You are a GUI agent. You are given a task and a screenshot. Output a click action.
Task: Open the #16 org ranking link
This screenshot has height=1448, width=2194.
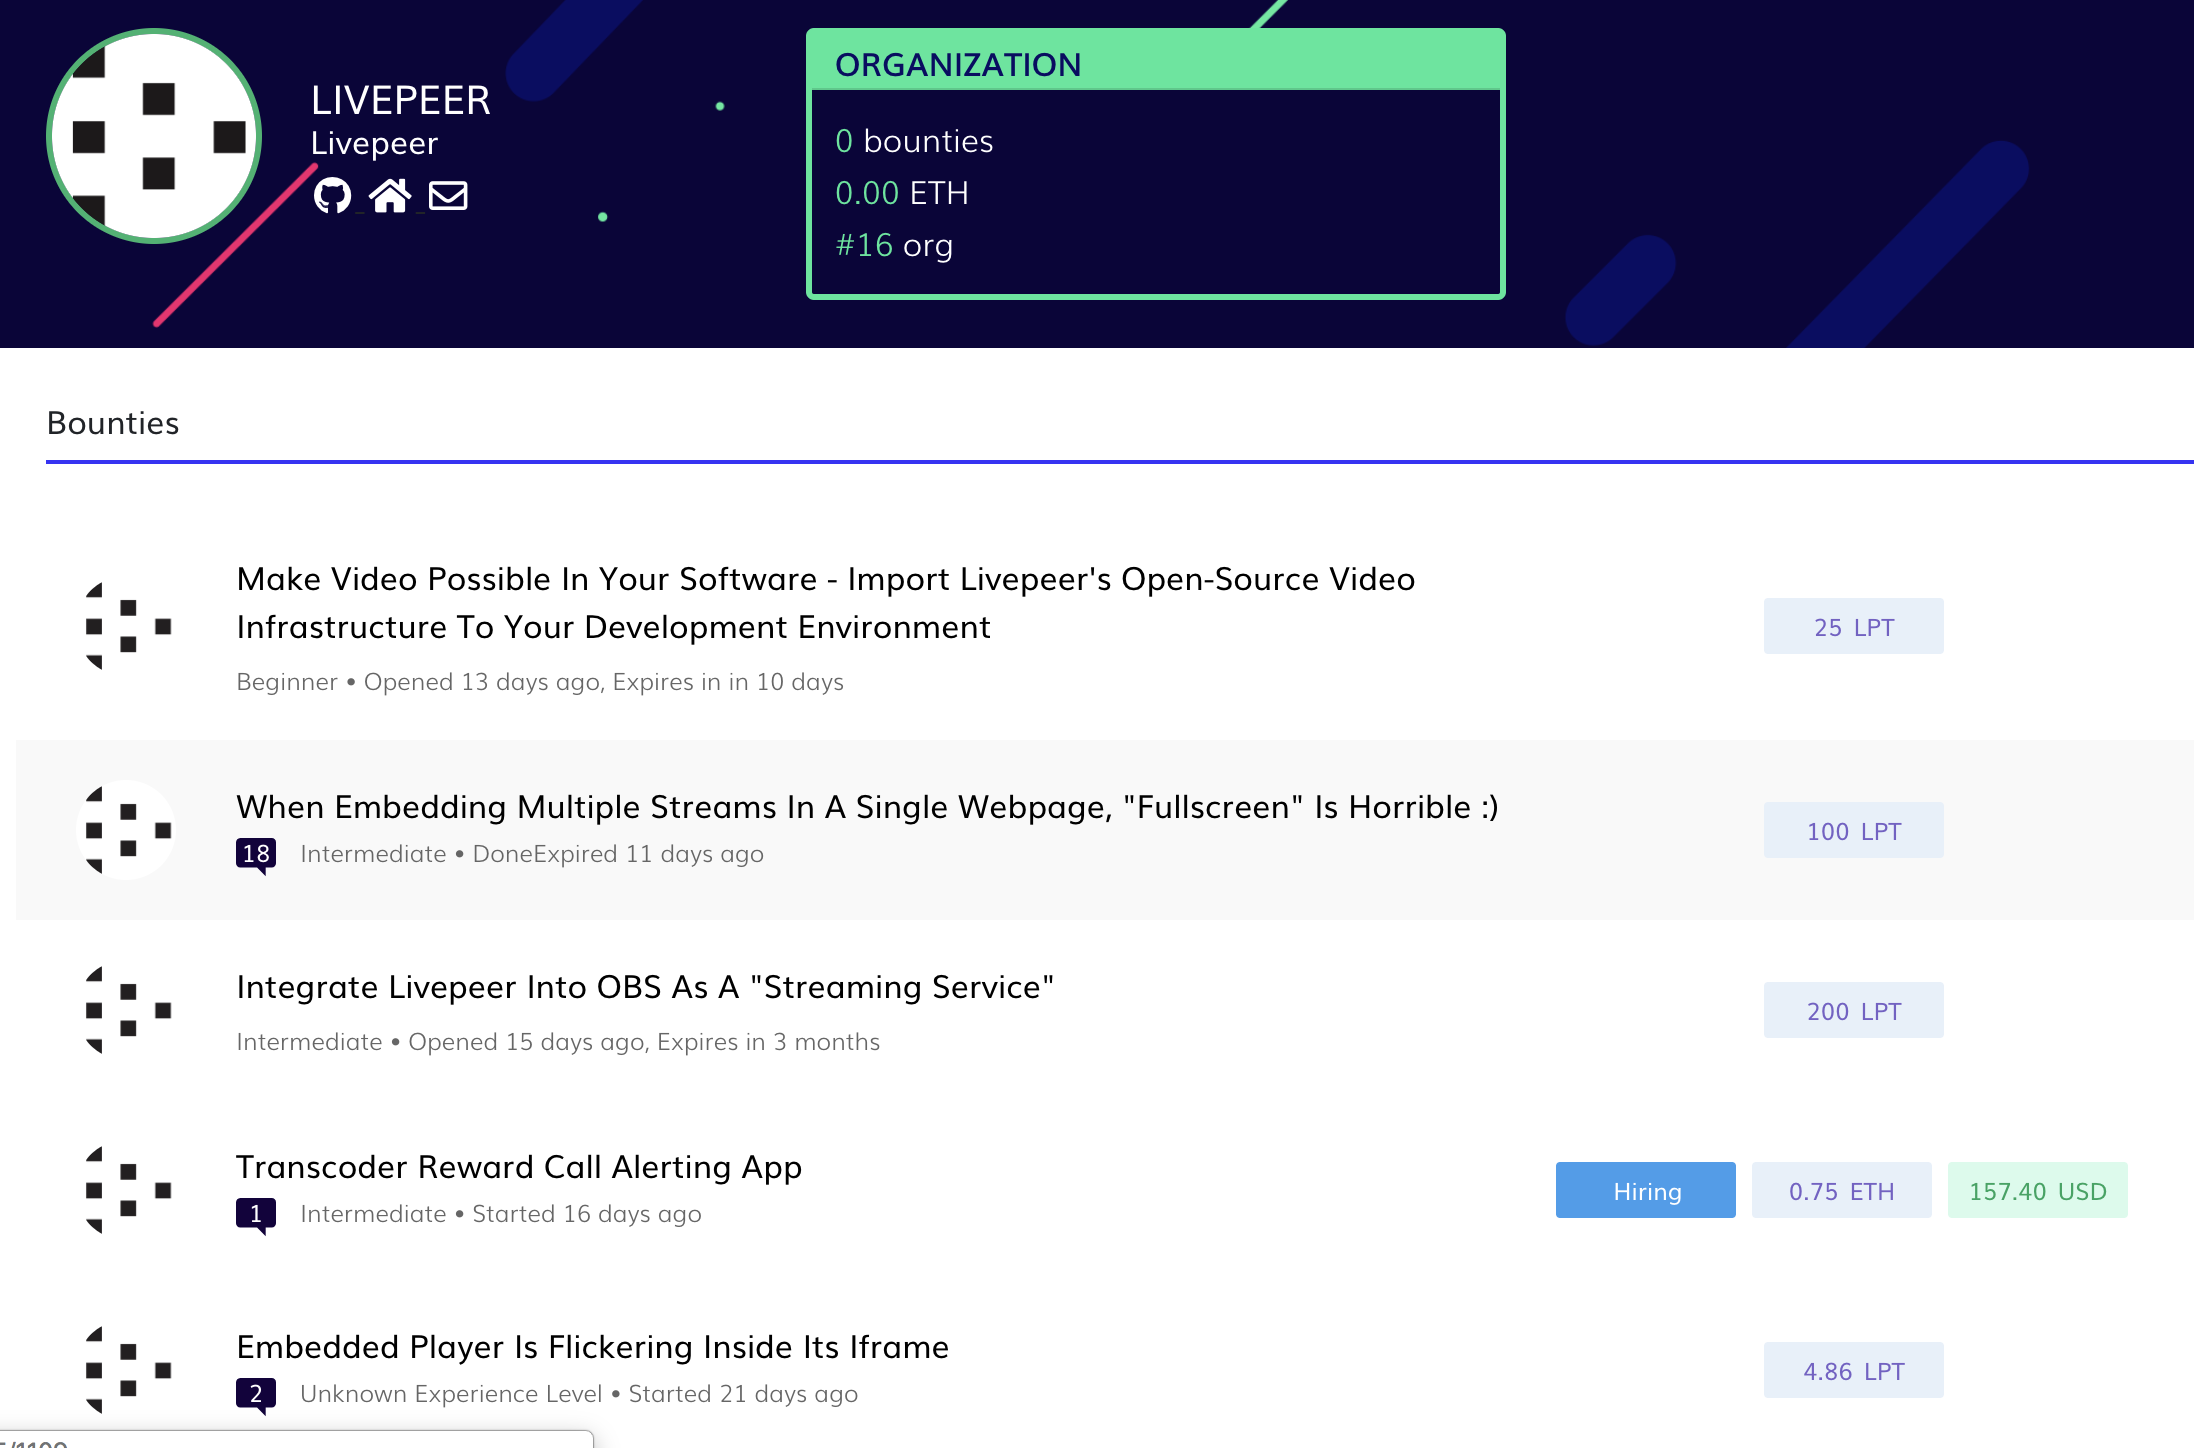tap(864, 245)
